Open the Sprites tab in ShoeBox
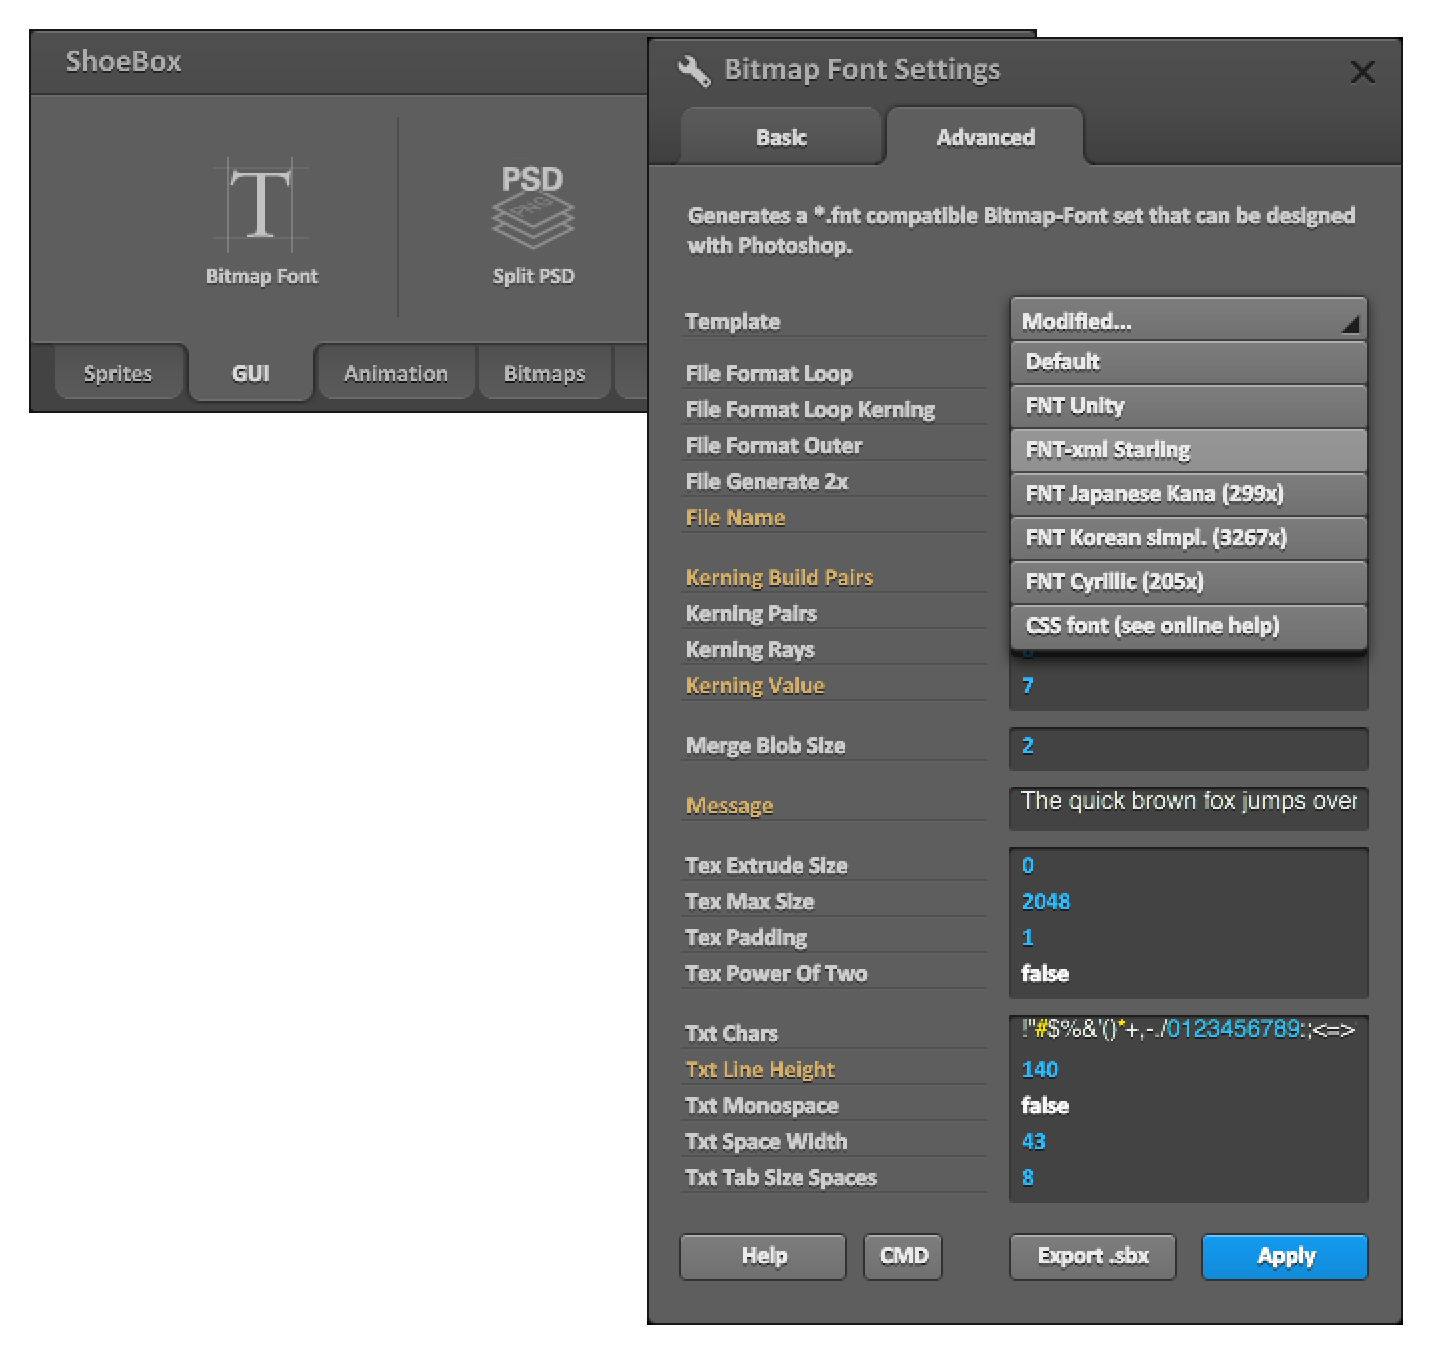This screenshot has height=1372, width=1432. point(118,373)
